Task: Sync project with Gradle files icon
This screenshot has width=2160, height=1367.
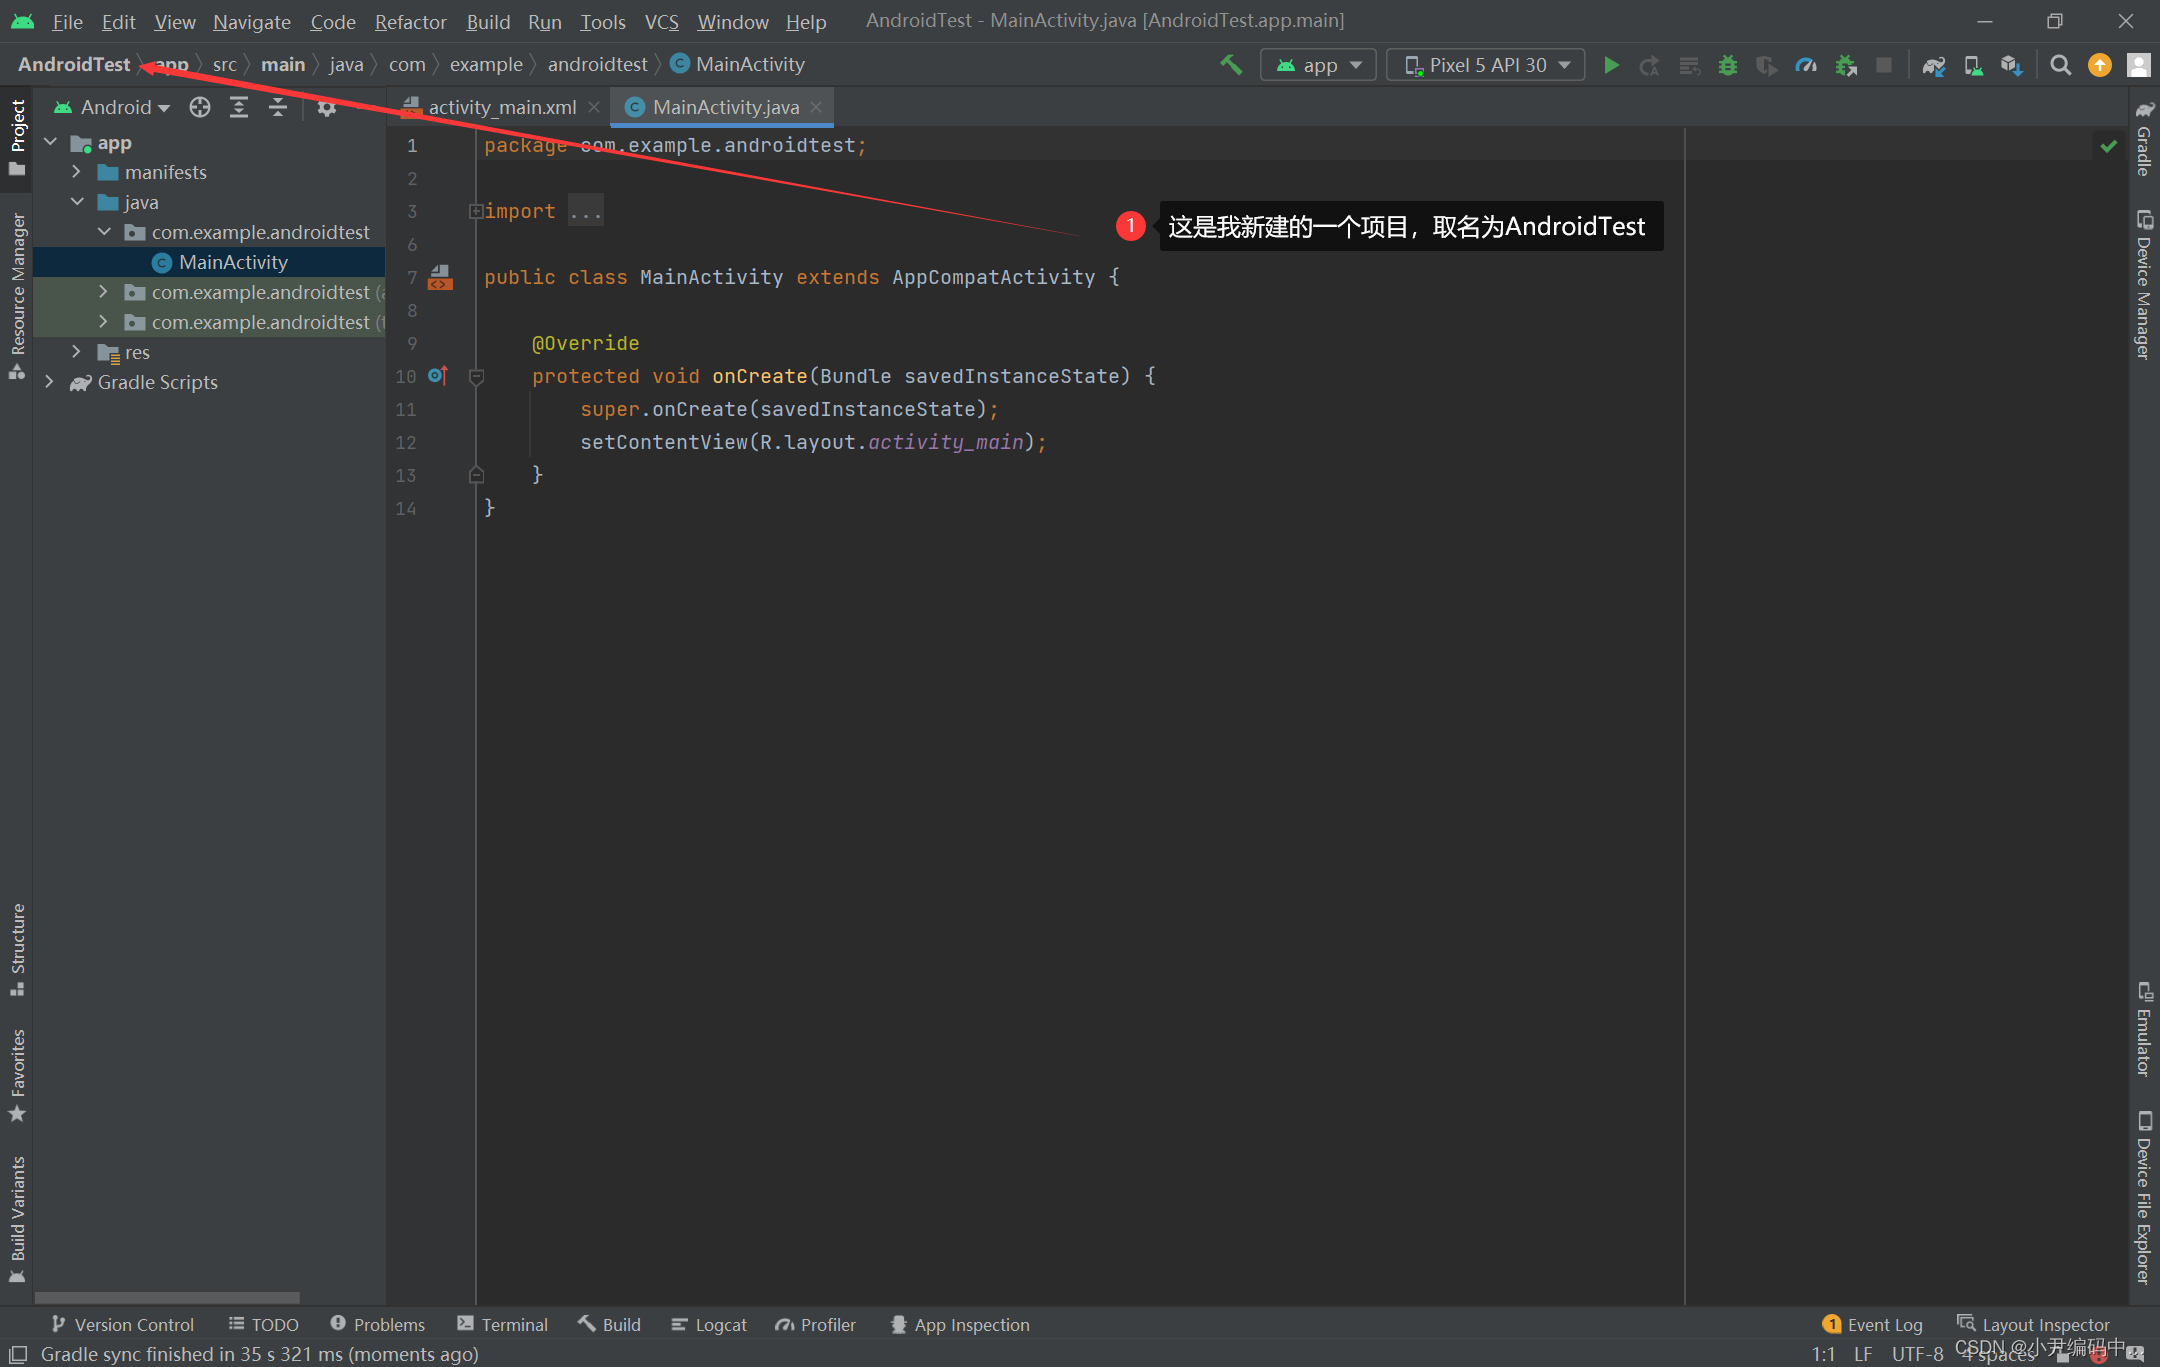Action: click(x=1934, y=65)
